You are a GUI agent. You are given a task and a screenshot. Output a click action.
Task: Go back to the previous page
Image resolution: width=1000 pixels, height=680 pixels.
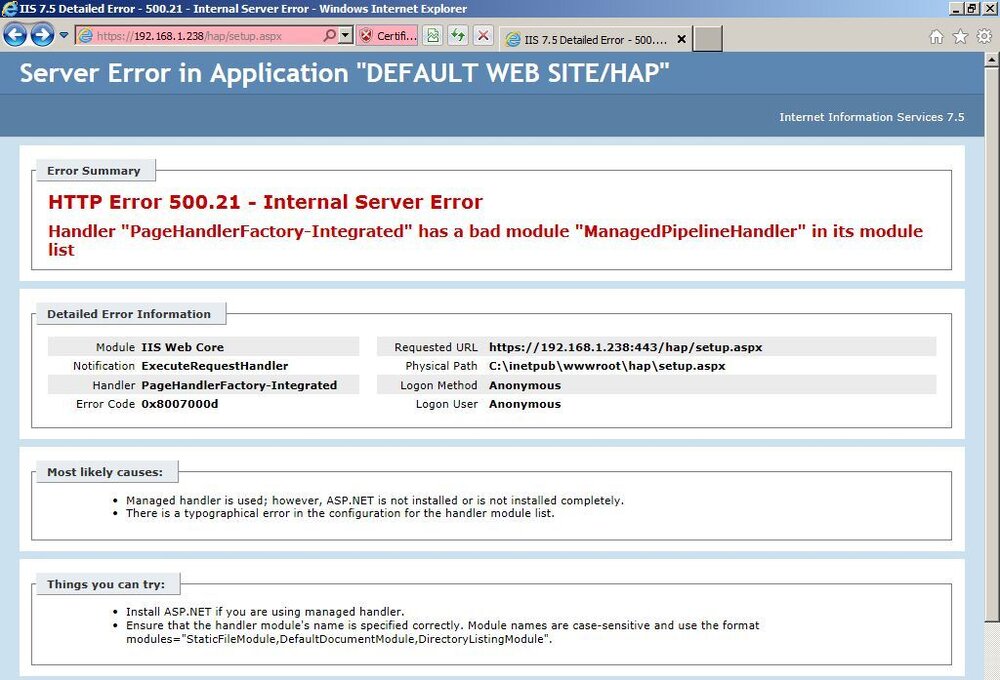15,35
